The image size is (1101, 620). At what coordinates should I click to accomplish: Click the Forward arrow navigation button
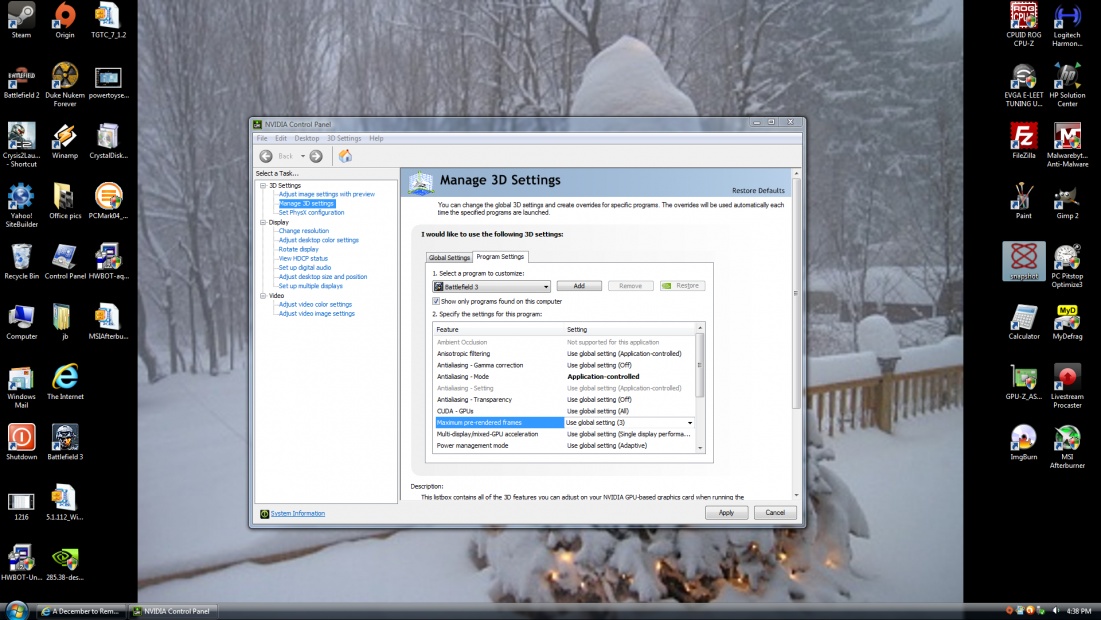point(316,156)
